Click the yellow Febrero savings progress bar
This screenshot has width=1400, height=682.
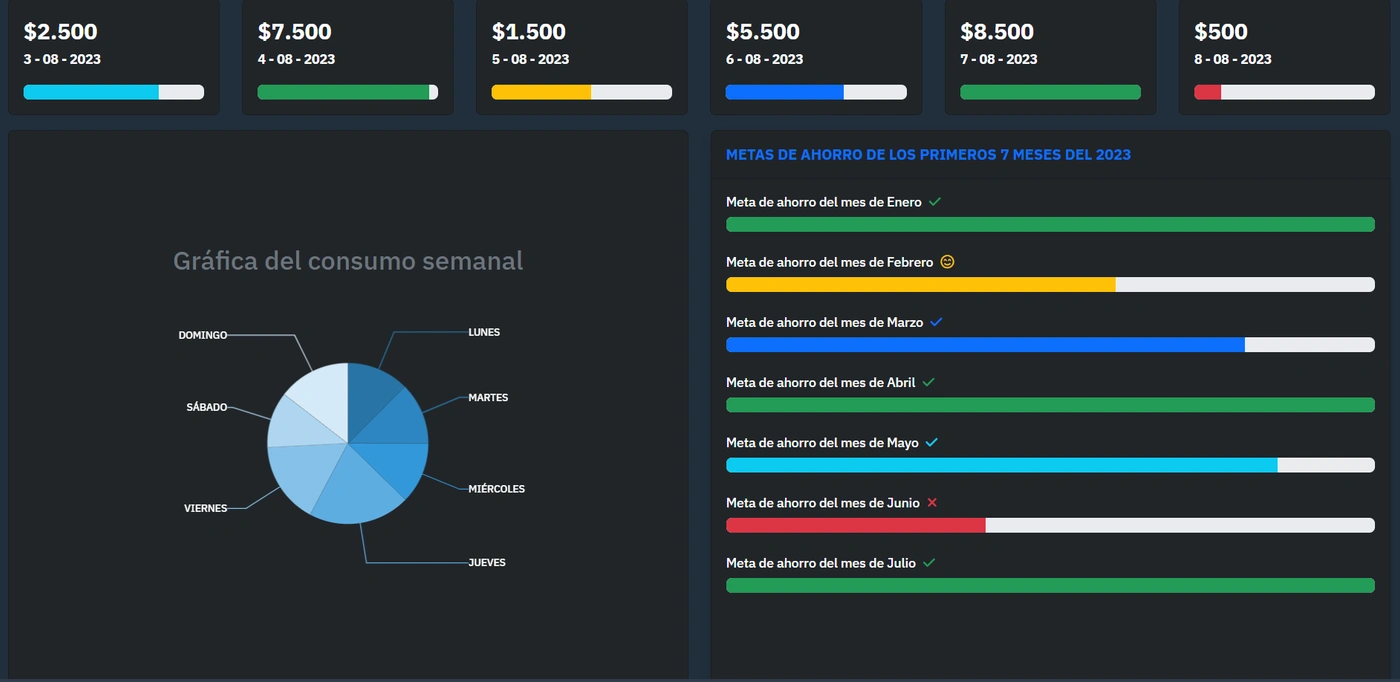tap(920, 285)
